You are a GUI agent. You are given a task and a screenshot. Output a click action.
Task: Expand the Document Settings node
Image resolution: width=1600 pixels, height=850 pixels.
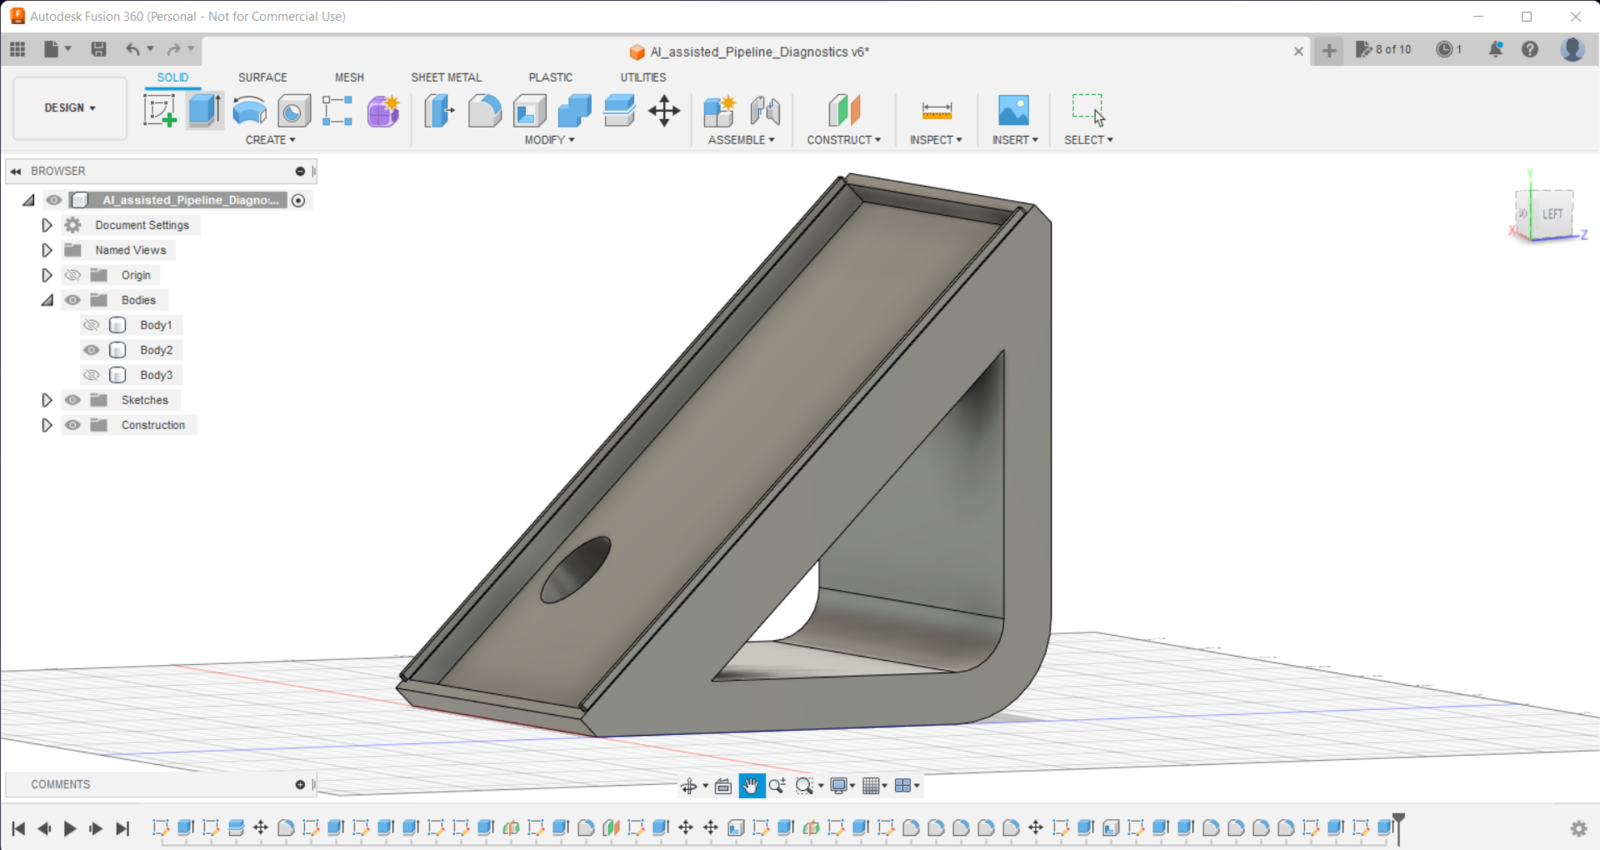click(x=46, y=225)
